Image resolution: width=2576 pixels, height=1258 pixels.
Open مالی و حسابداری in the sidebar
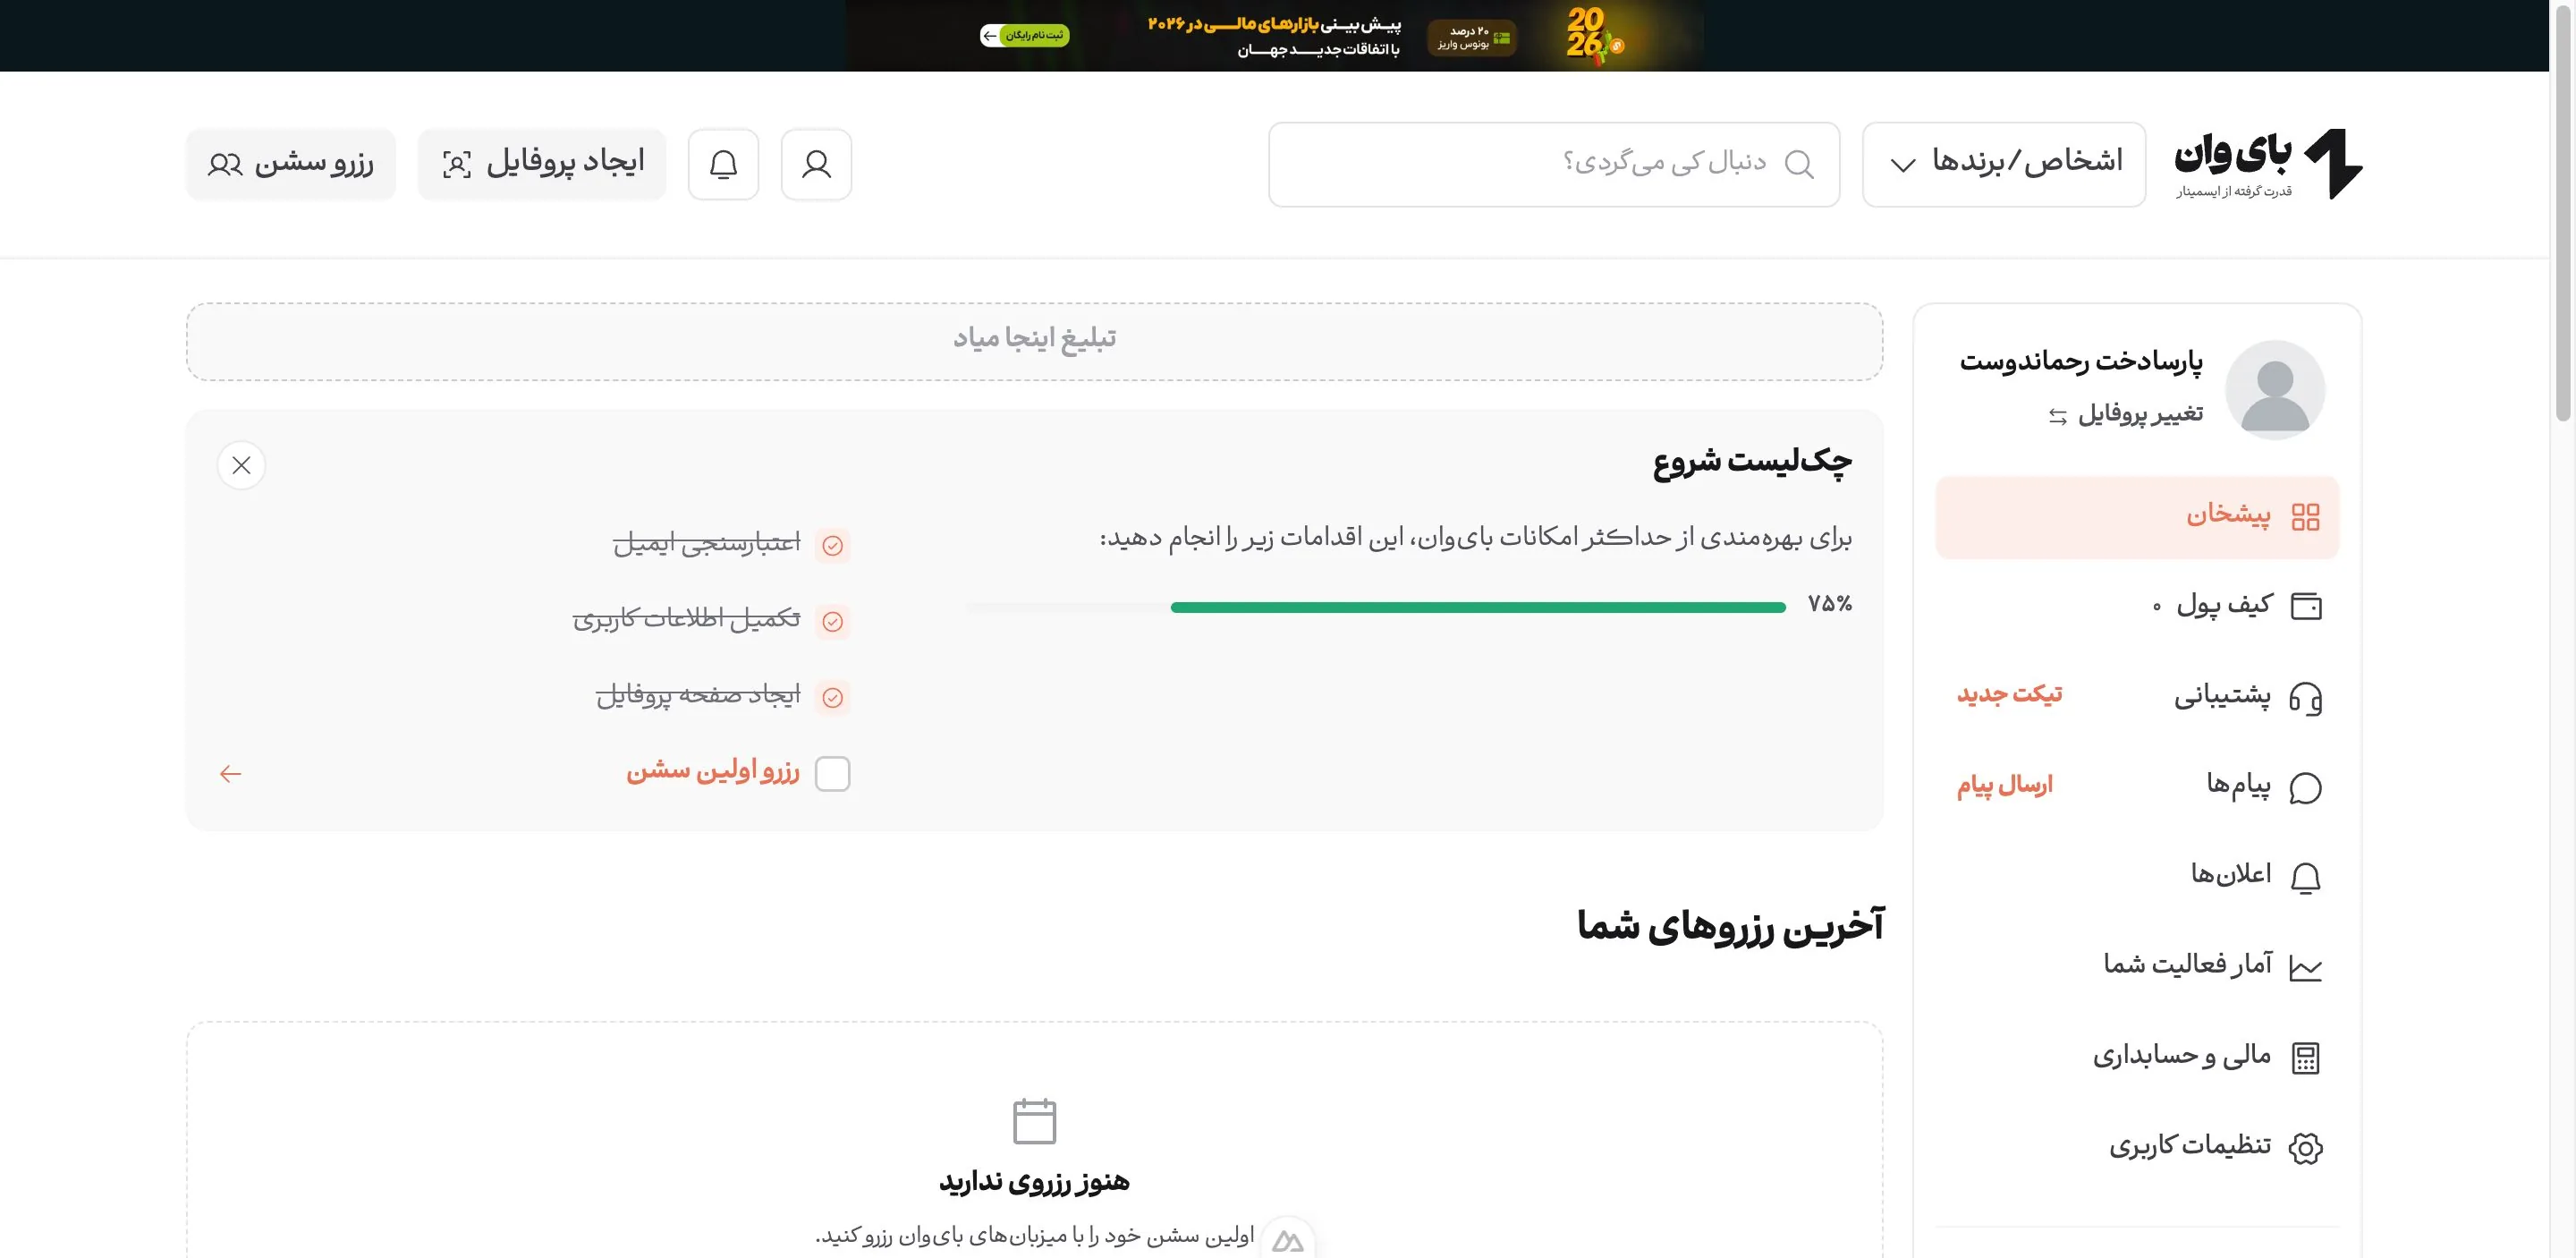2137,1058
